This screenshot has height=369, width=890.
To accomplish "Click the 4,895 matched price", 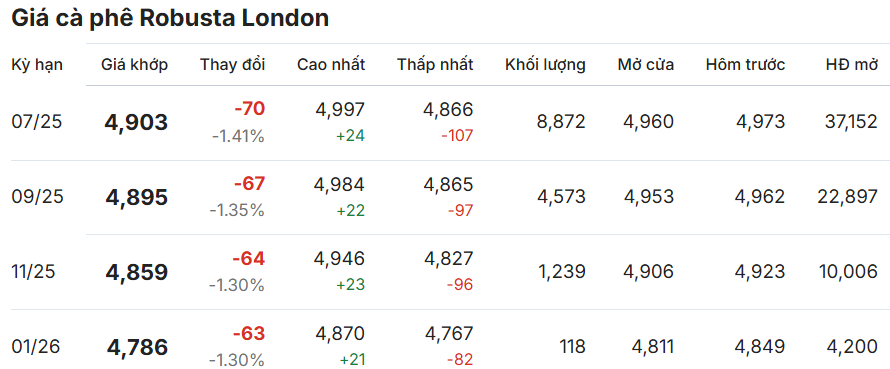I will click(x=137, y=198).
